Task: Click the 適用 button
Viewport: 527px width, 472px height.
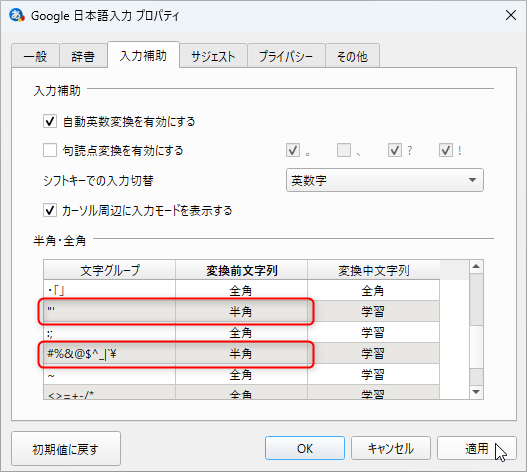Action: (477, 448)
